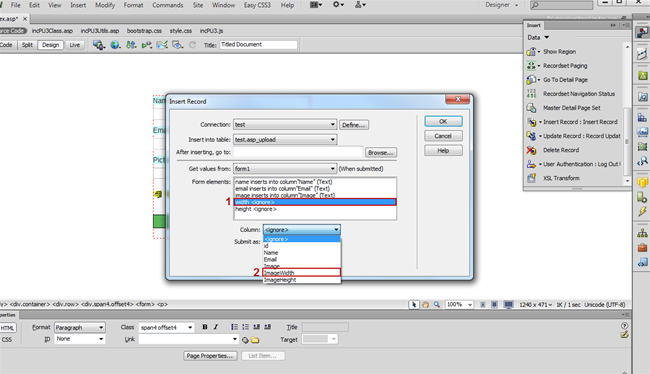
Task: Click the Define... connection button
Action: pos(354,125)
